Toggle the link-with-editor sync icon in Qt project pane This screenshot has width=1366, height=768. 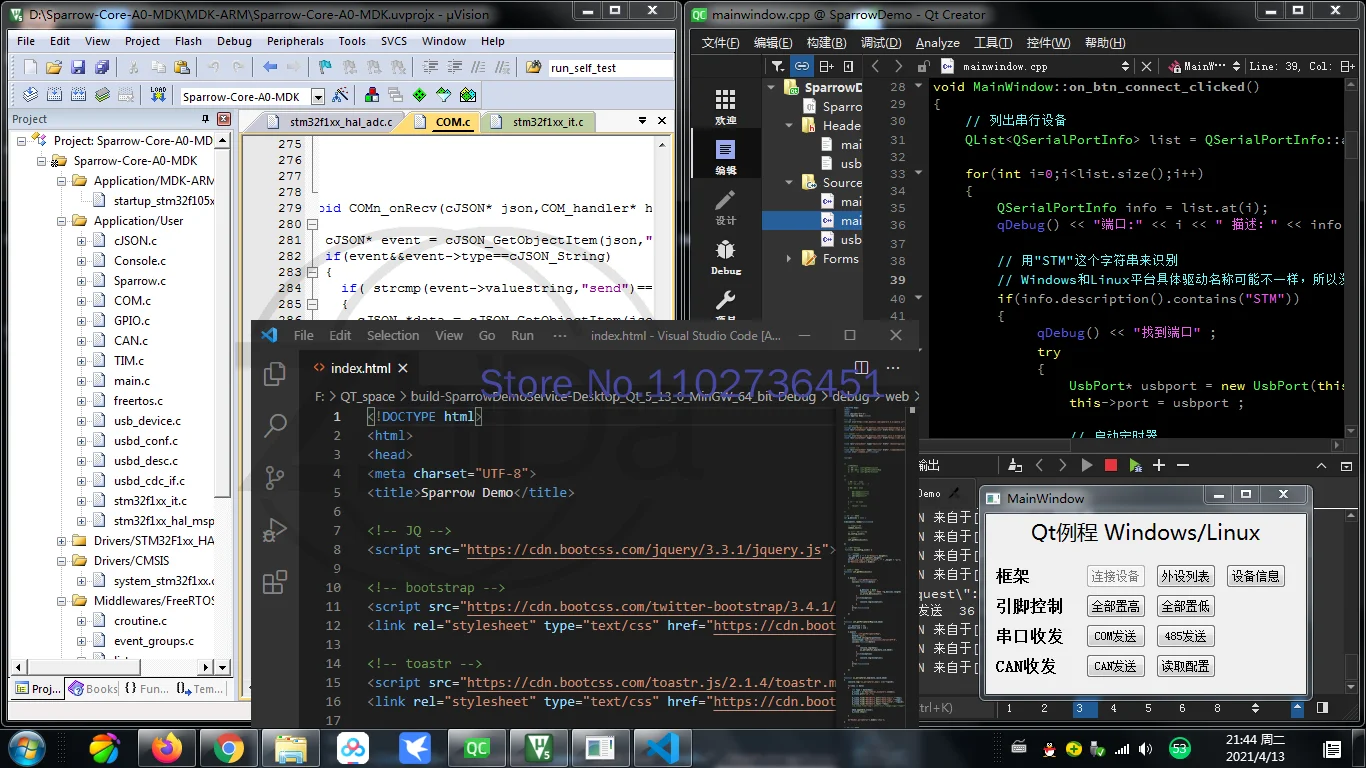[802, 66]
